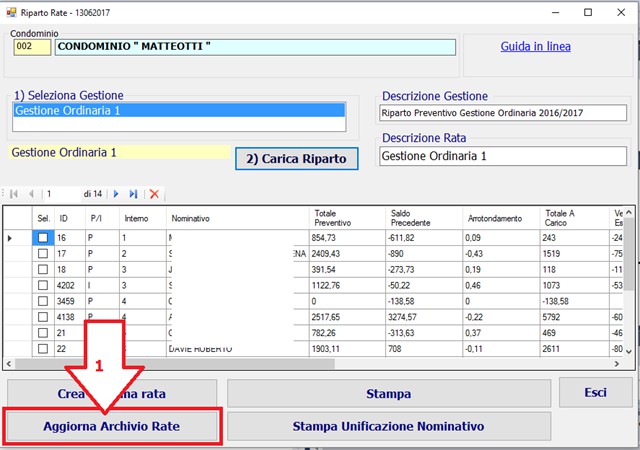This screenshot has width=640, height=450.
Task: Click cell value -138,58 under Saldo Precedente
Action: click(424, 301)
